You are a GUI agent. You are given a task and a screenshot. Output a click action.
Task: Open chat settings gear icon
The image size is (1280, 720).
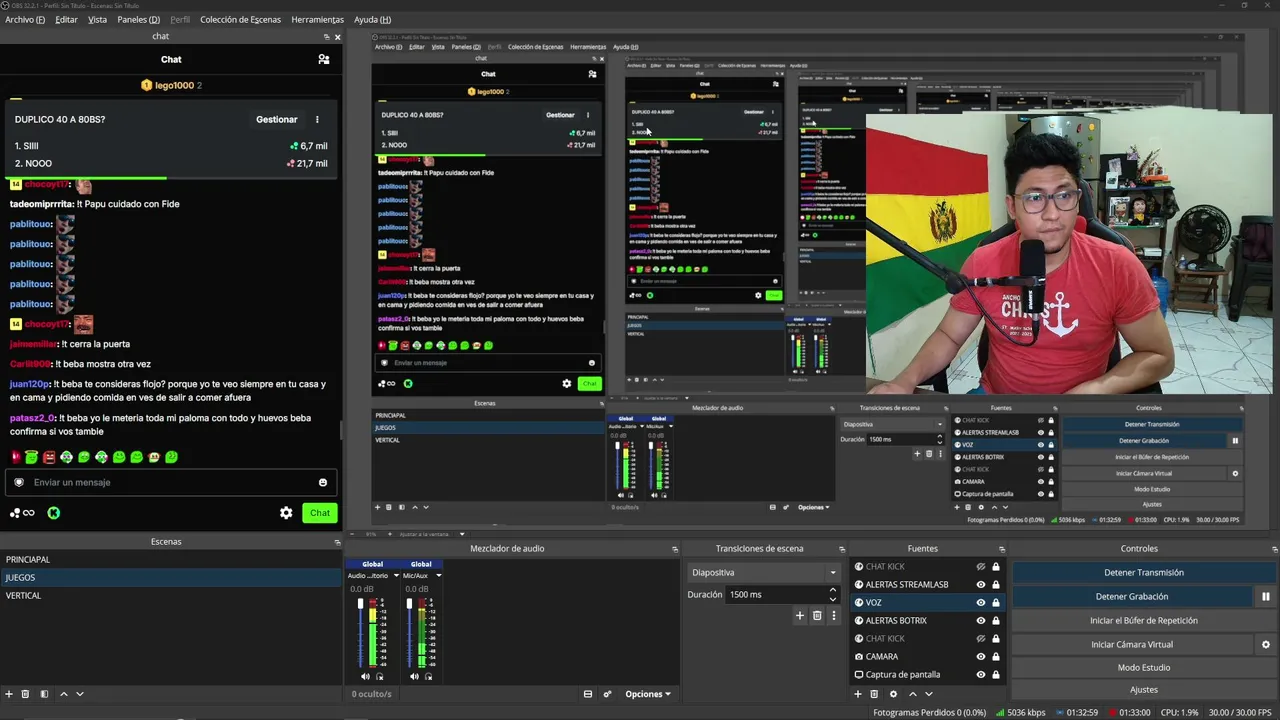(286, 513)
